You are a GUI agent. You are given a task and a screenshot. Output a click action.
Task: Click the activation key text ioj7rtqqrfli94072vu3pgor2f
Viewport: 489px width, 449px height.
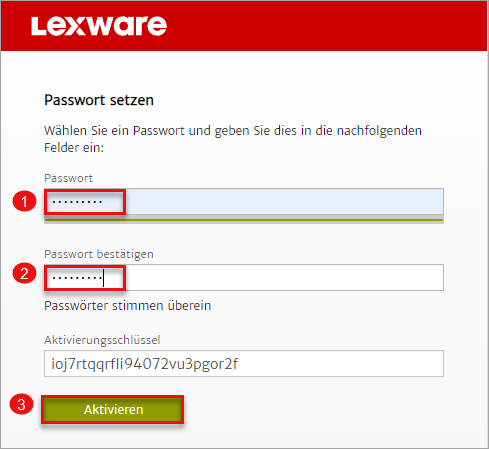(x=144, y=364)
